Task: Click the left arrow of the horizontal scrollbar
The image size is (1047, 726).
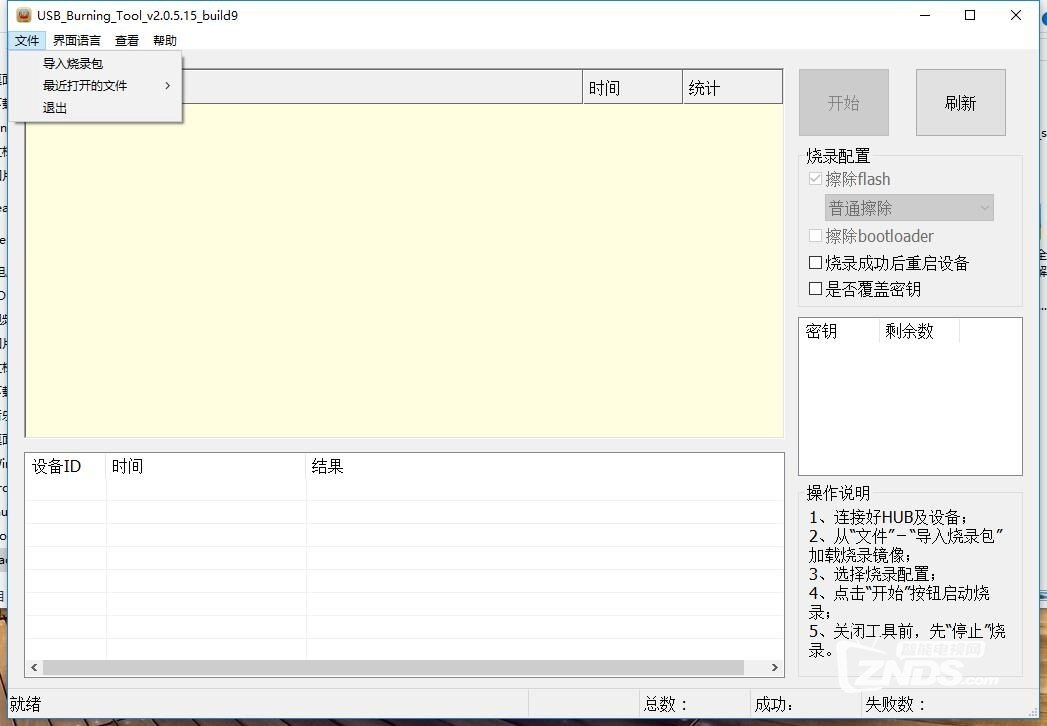Action: pos(34,667)
